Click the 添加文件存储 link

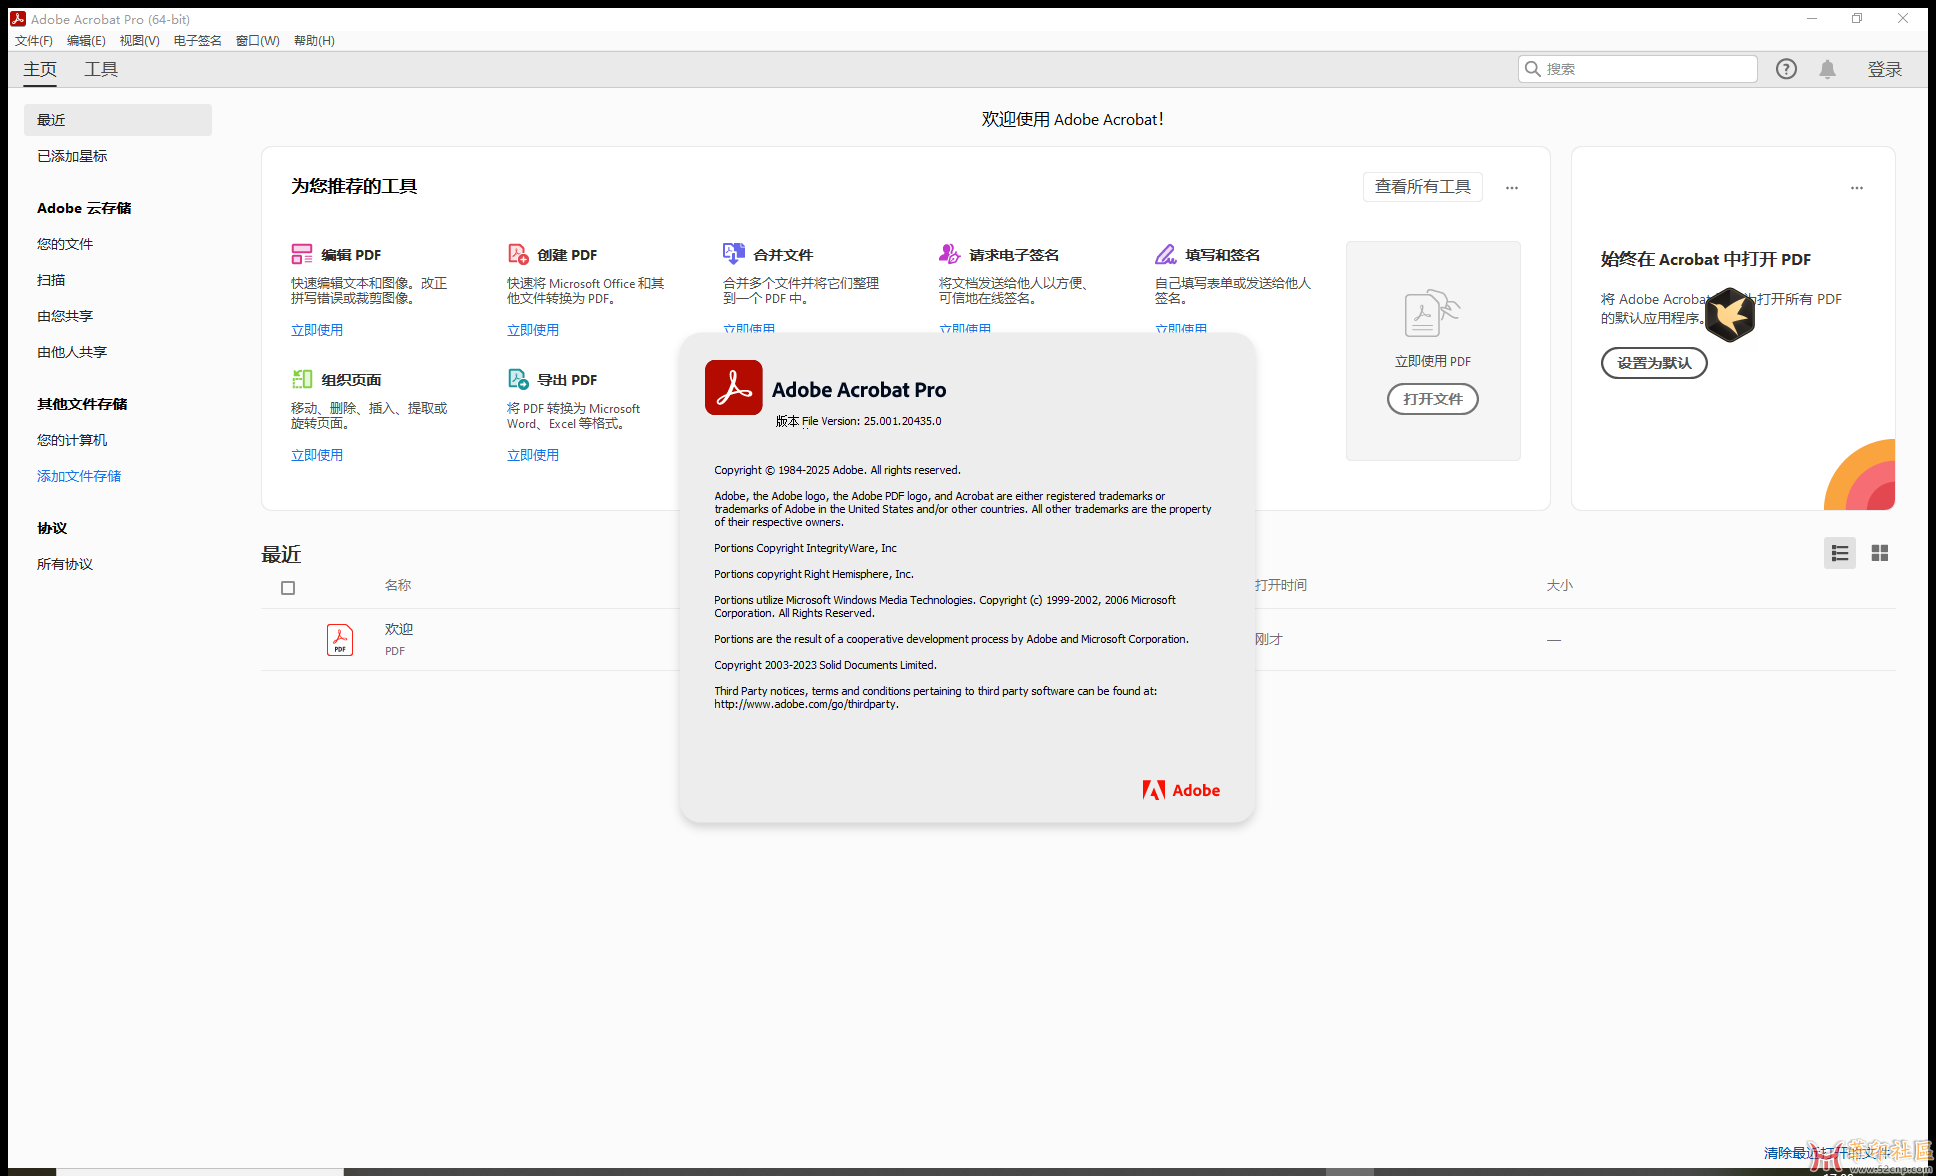pos(79,476)
